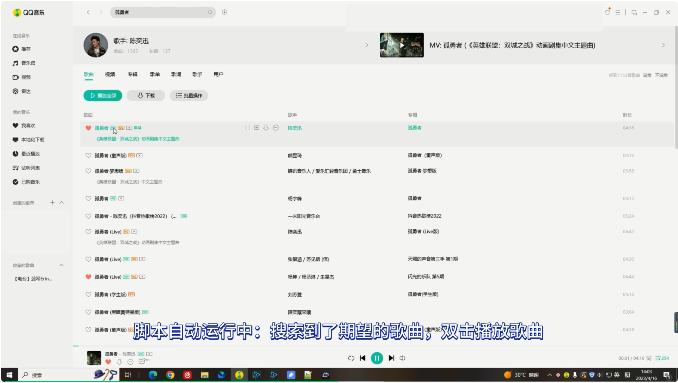Unlike the highlighted first song's red heart

[x=88, y=128]
